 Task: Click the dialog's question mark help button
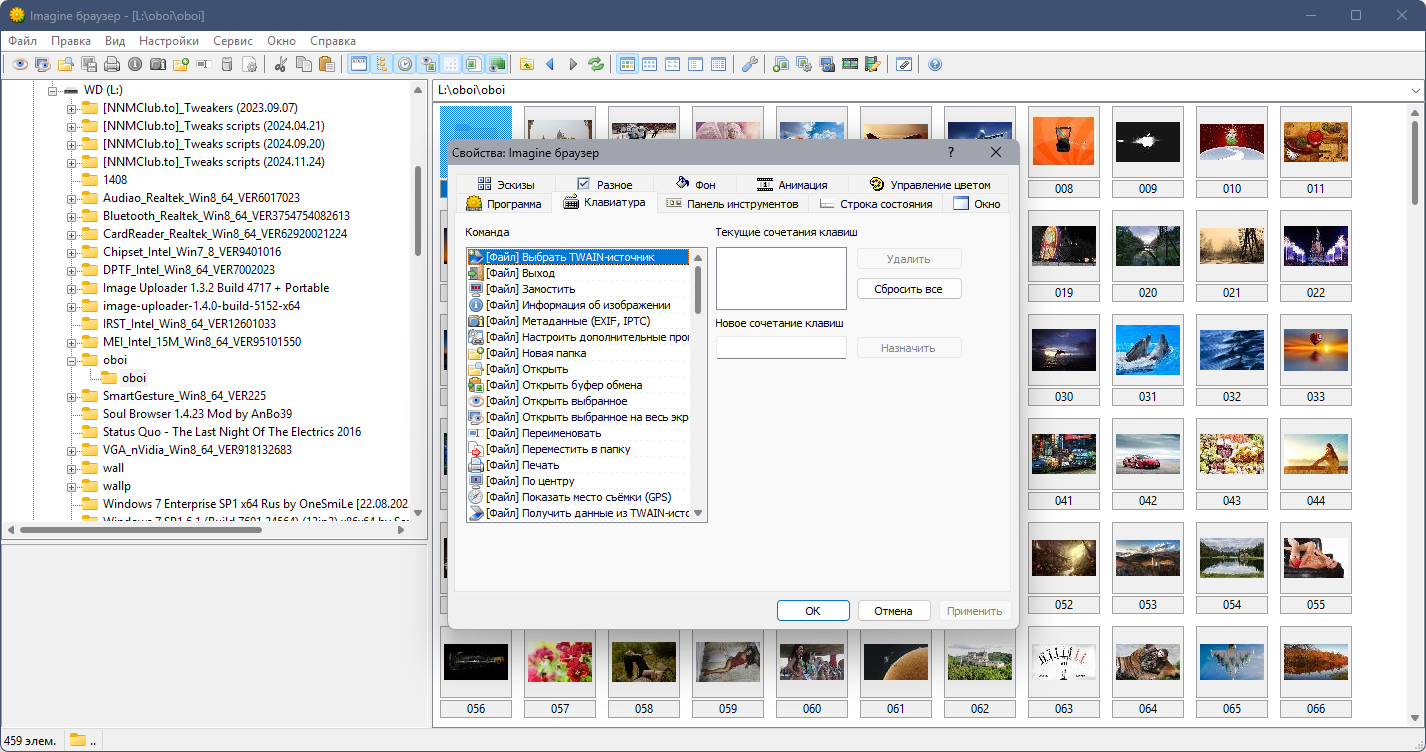pos(950,152)
